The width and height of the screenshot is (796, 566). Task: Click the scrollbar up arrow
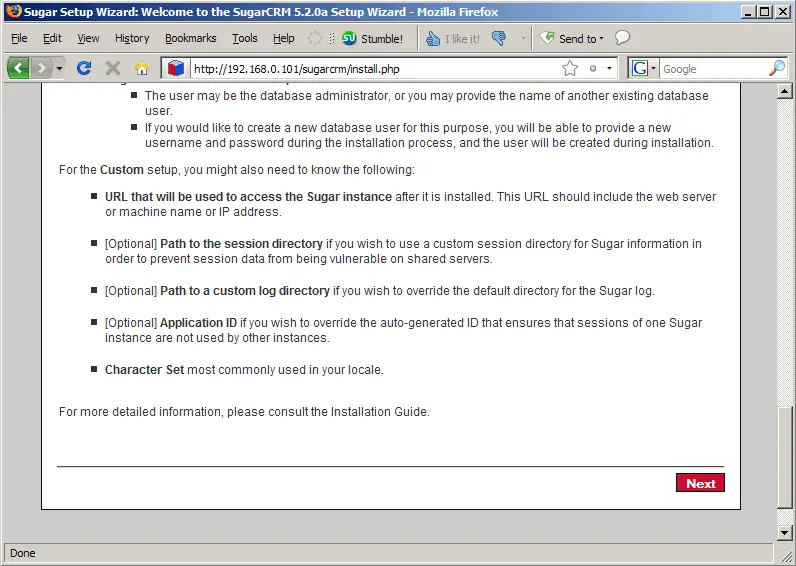[x=784, y=91]
